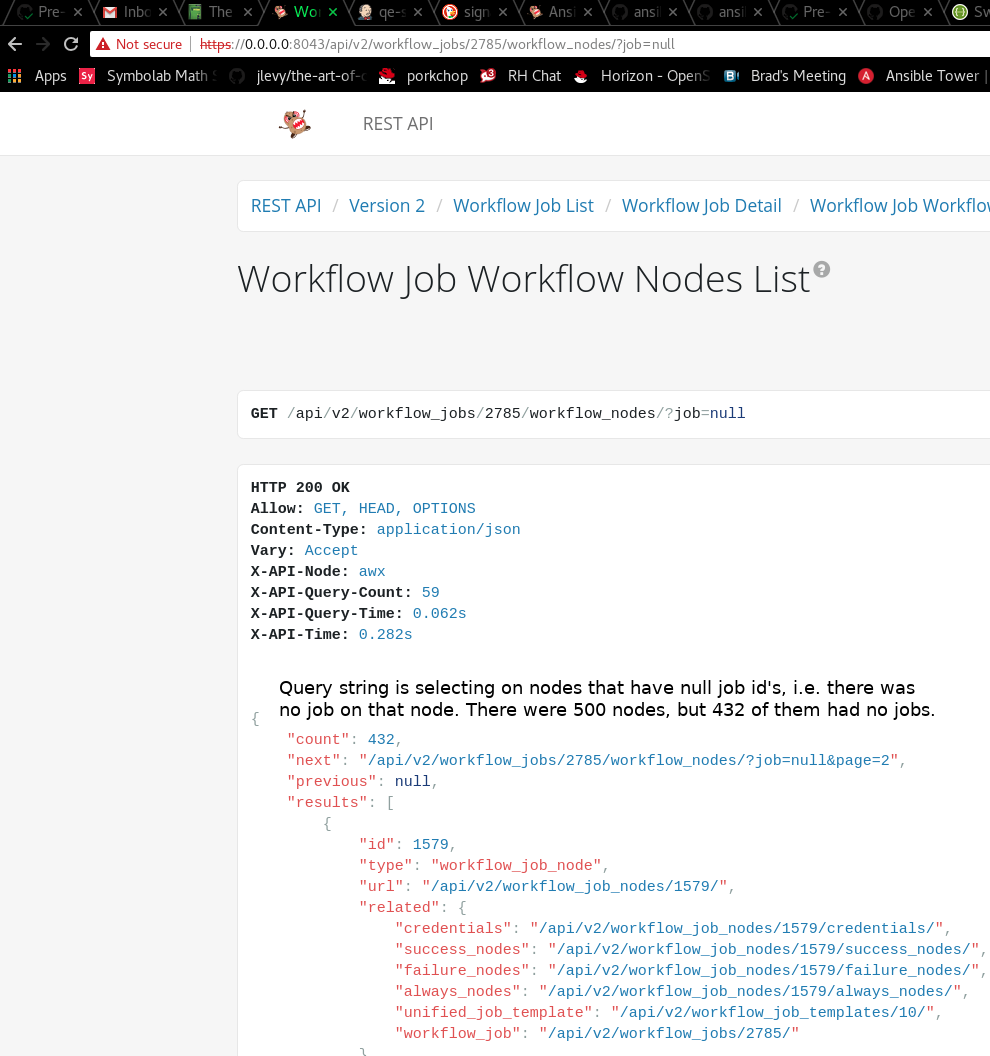Click the id value 1579

click(x=430, y=845)
